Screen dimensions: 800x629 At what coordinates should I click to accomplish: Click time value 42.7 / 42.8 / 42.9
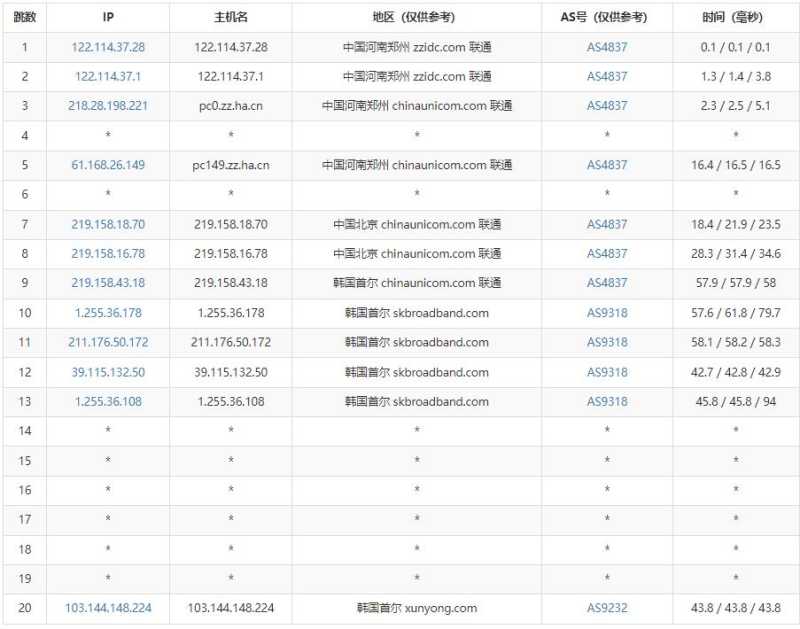point(736,372)
